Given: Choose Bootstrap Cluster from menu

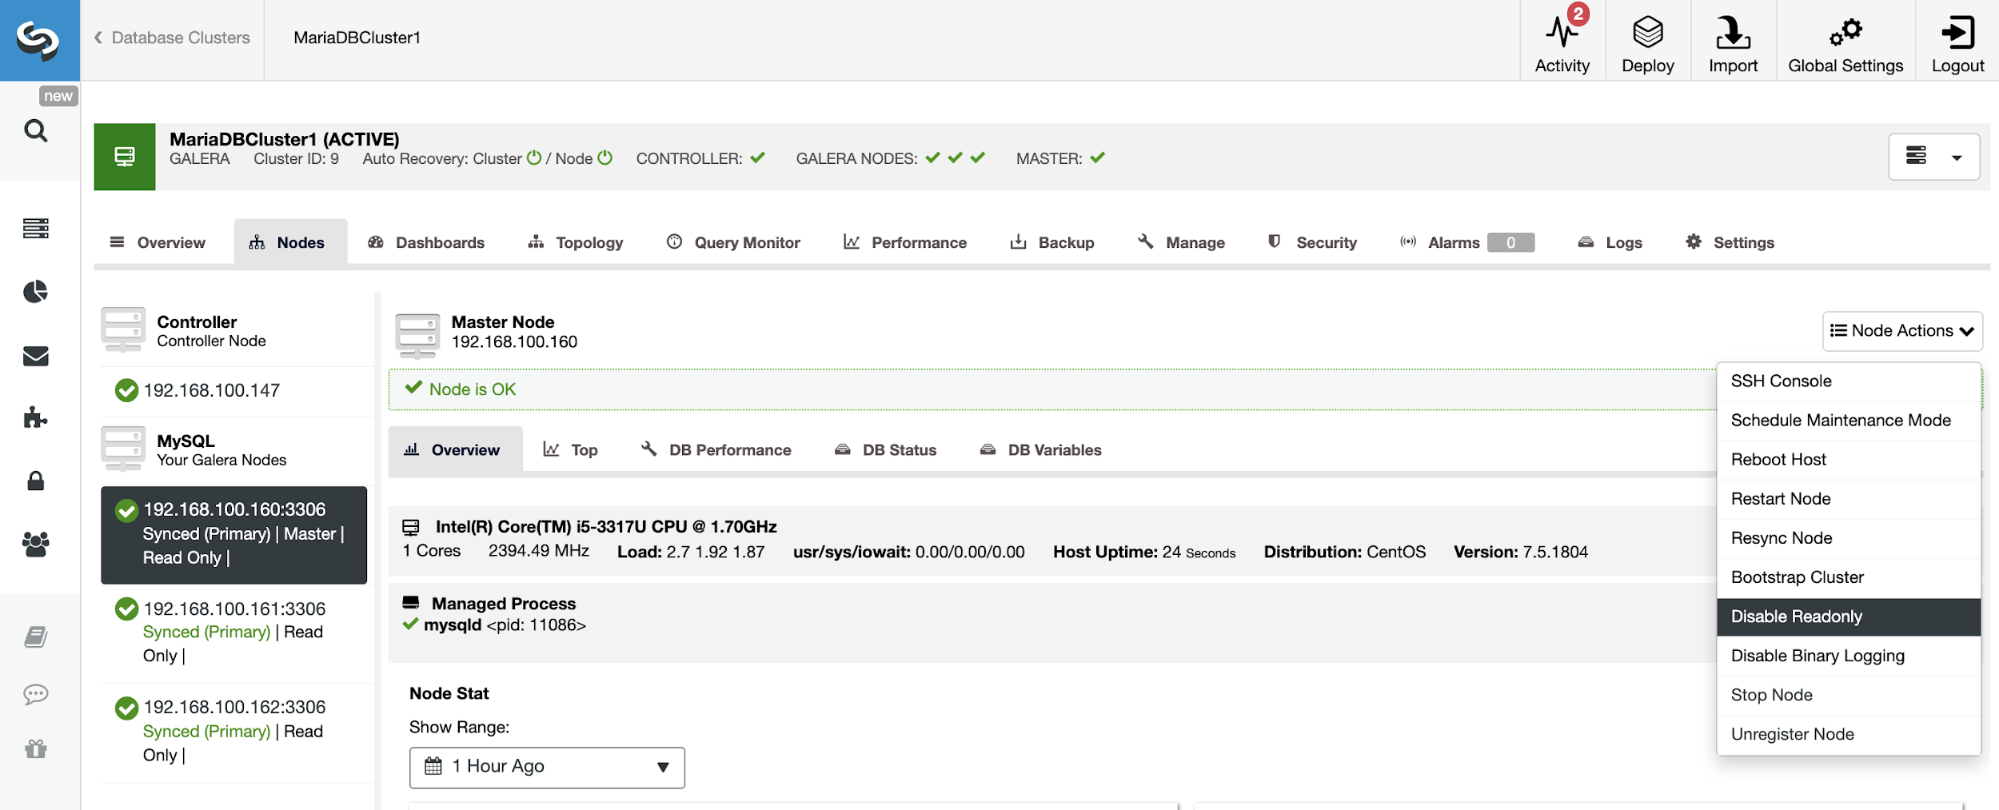Looking at the screenshot, I should (1848, 577).
